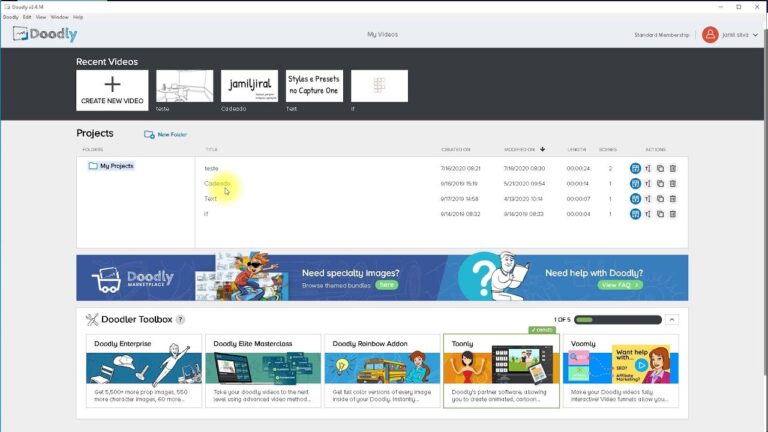Image resolution: width=768 pixels, height=432 pixels.
Task: Click the rename icon in the 'if' project row
Action: [648, 214]
